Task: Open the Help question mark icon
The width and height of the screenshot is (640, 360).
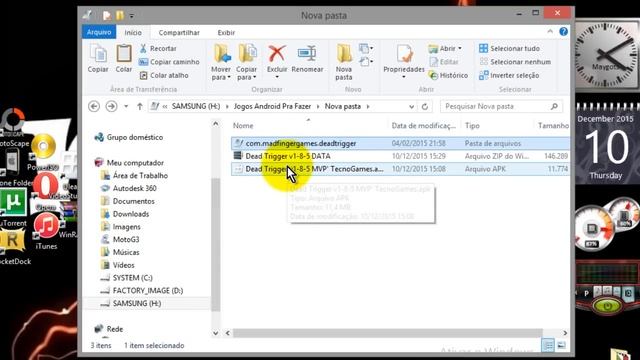Action: coord(563,31)
